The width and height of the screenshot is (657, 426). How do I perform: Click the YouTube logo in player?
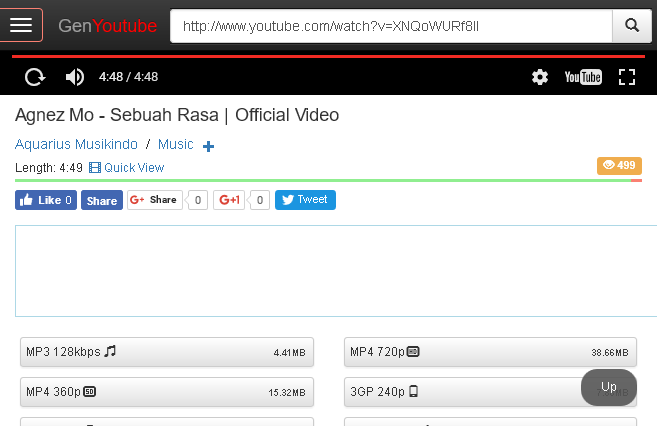click(x=583, y=77)
